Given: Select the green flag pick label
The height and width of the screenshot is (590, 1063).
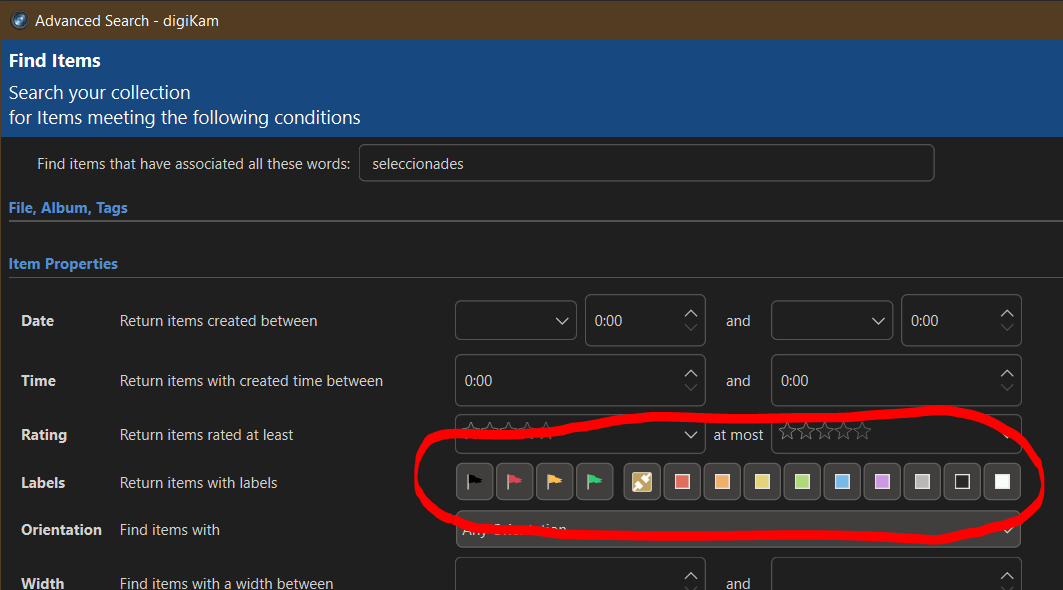Looking at the screenshot, I should pos(594,482).
